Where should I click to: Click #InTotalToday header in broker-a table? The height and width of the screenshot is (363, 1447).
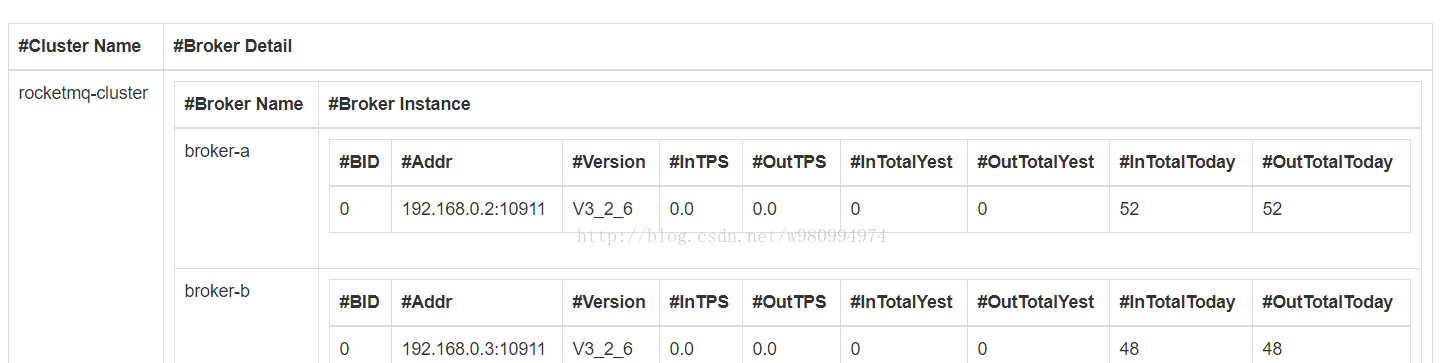click(x=1177, y=162)
